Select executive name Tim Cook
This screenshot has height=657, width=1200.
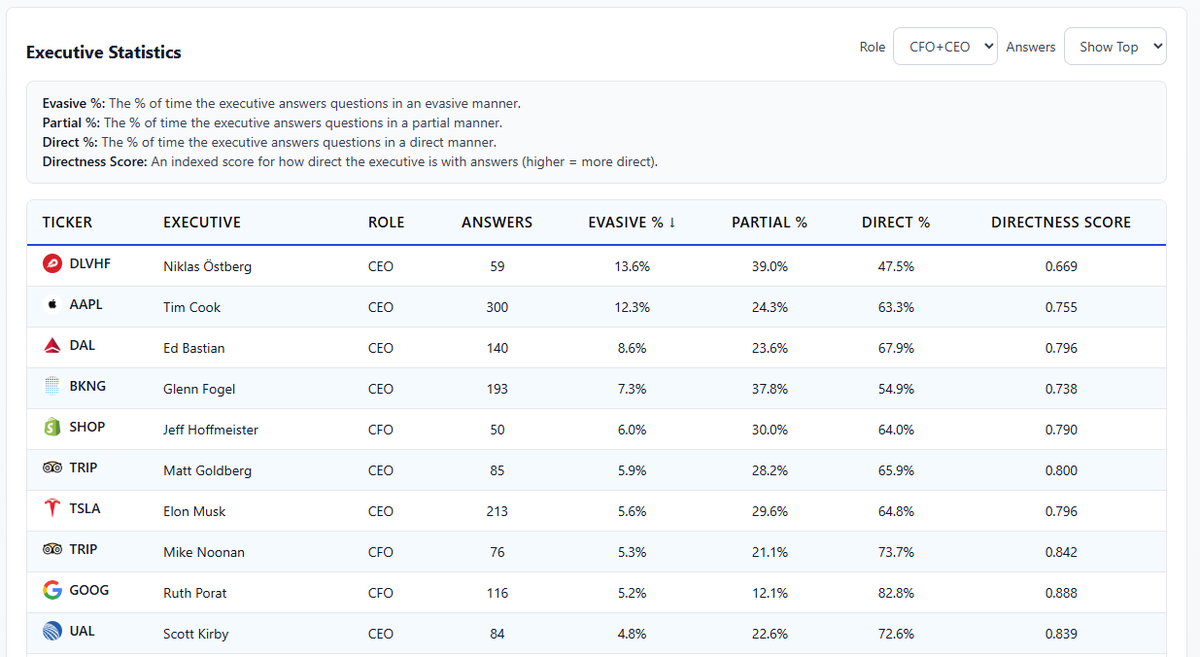point(192,307)
